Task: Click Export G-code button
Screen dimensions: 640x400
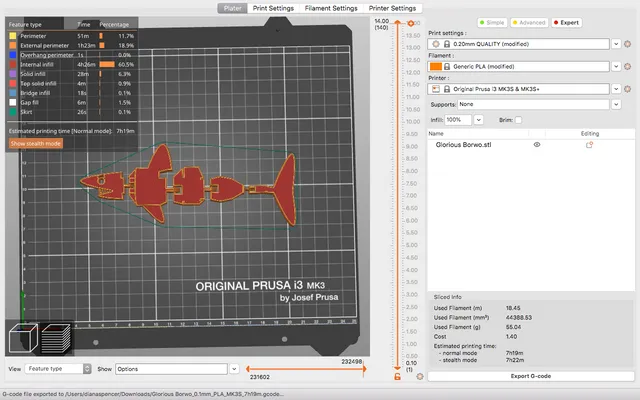Action: pos(531,376)
